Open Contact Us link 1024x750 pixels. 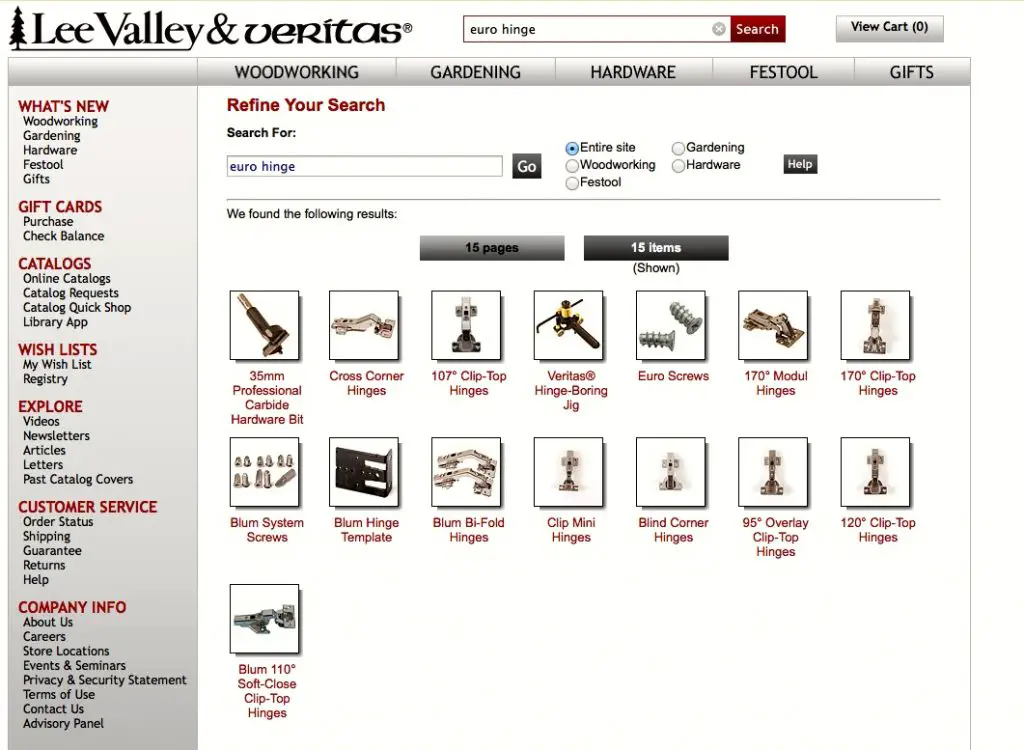point(54,709)
